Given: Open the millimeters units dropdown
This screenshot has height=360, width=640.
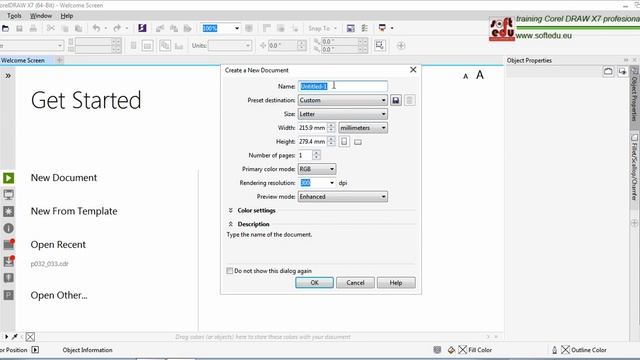Looking at the screenshot, I should coord(363,128).
